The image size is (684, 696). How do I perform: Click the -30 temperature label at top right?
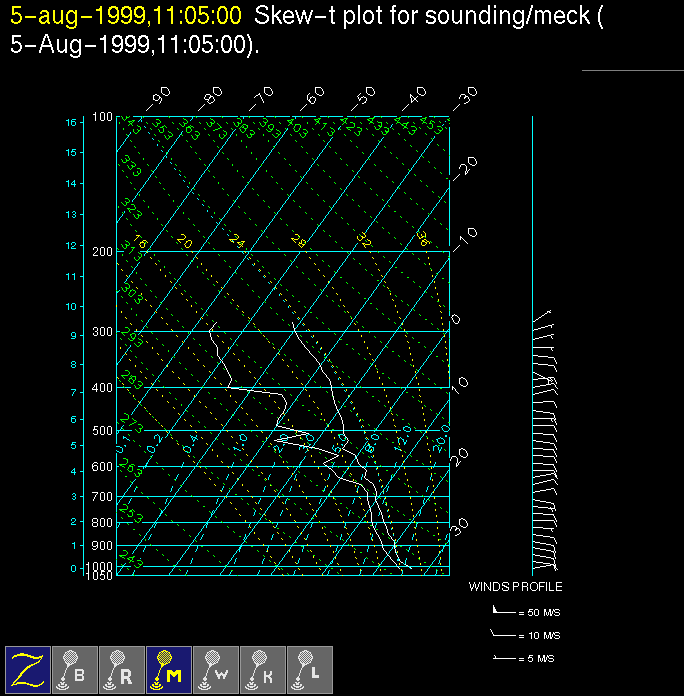coord(464,98)
